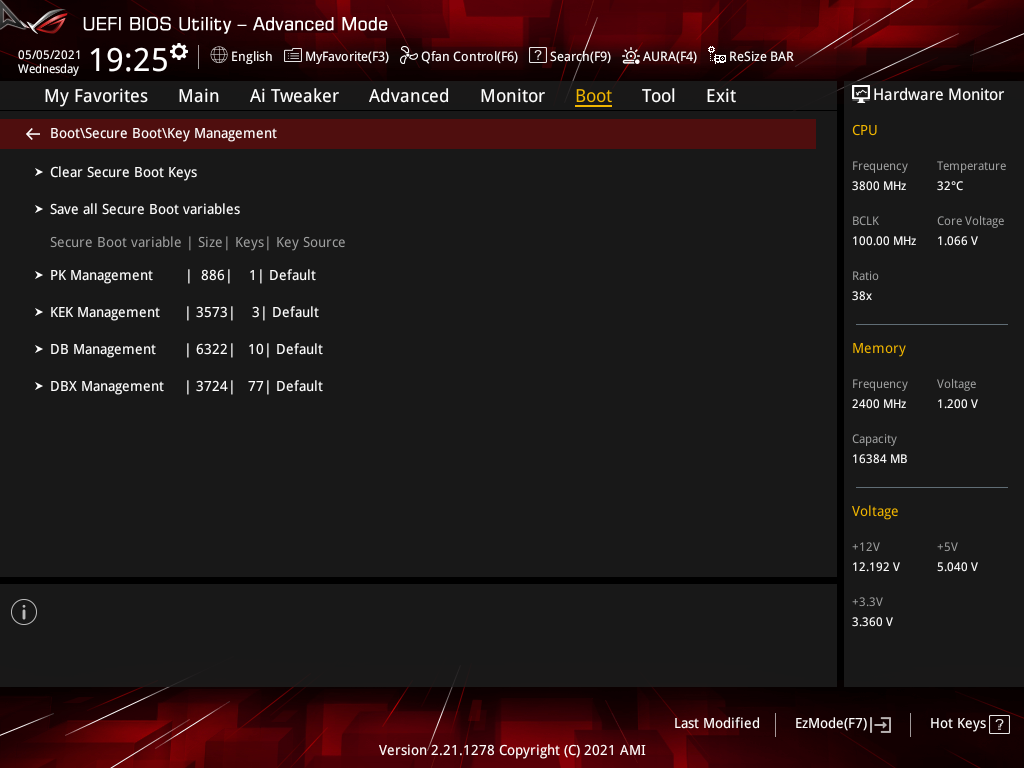The height and width of the screenshot is (768, 1024).
Task: Expand Save all Secure Boot variables arrow
Action: pyautogui.click(x=39, y=210)
